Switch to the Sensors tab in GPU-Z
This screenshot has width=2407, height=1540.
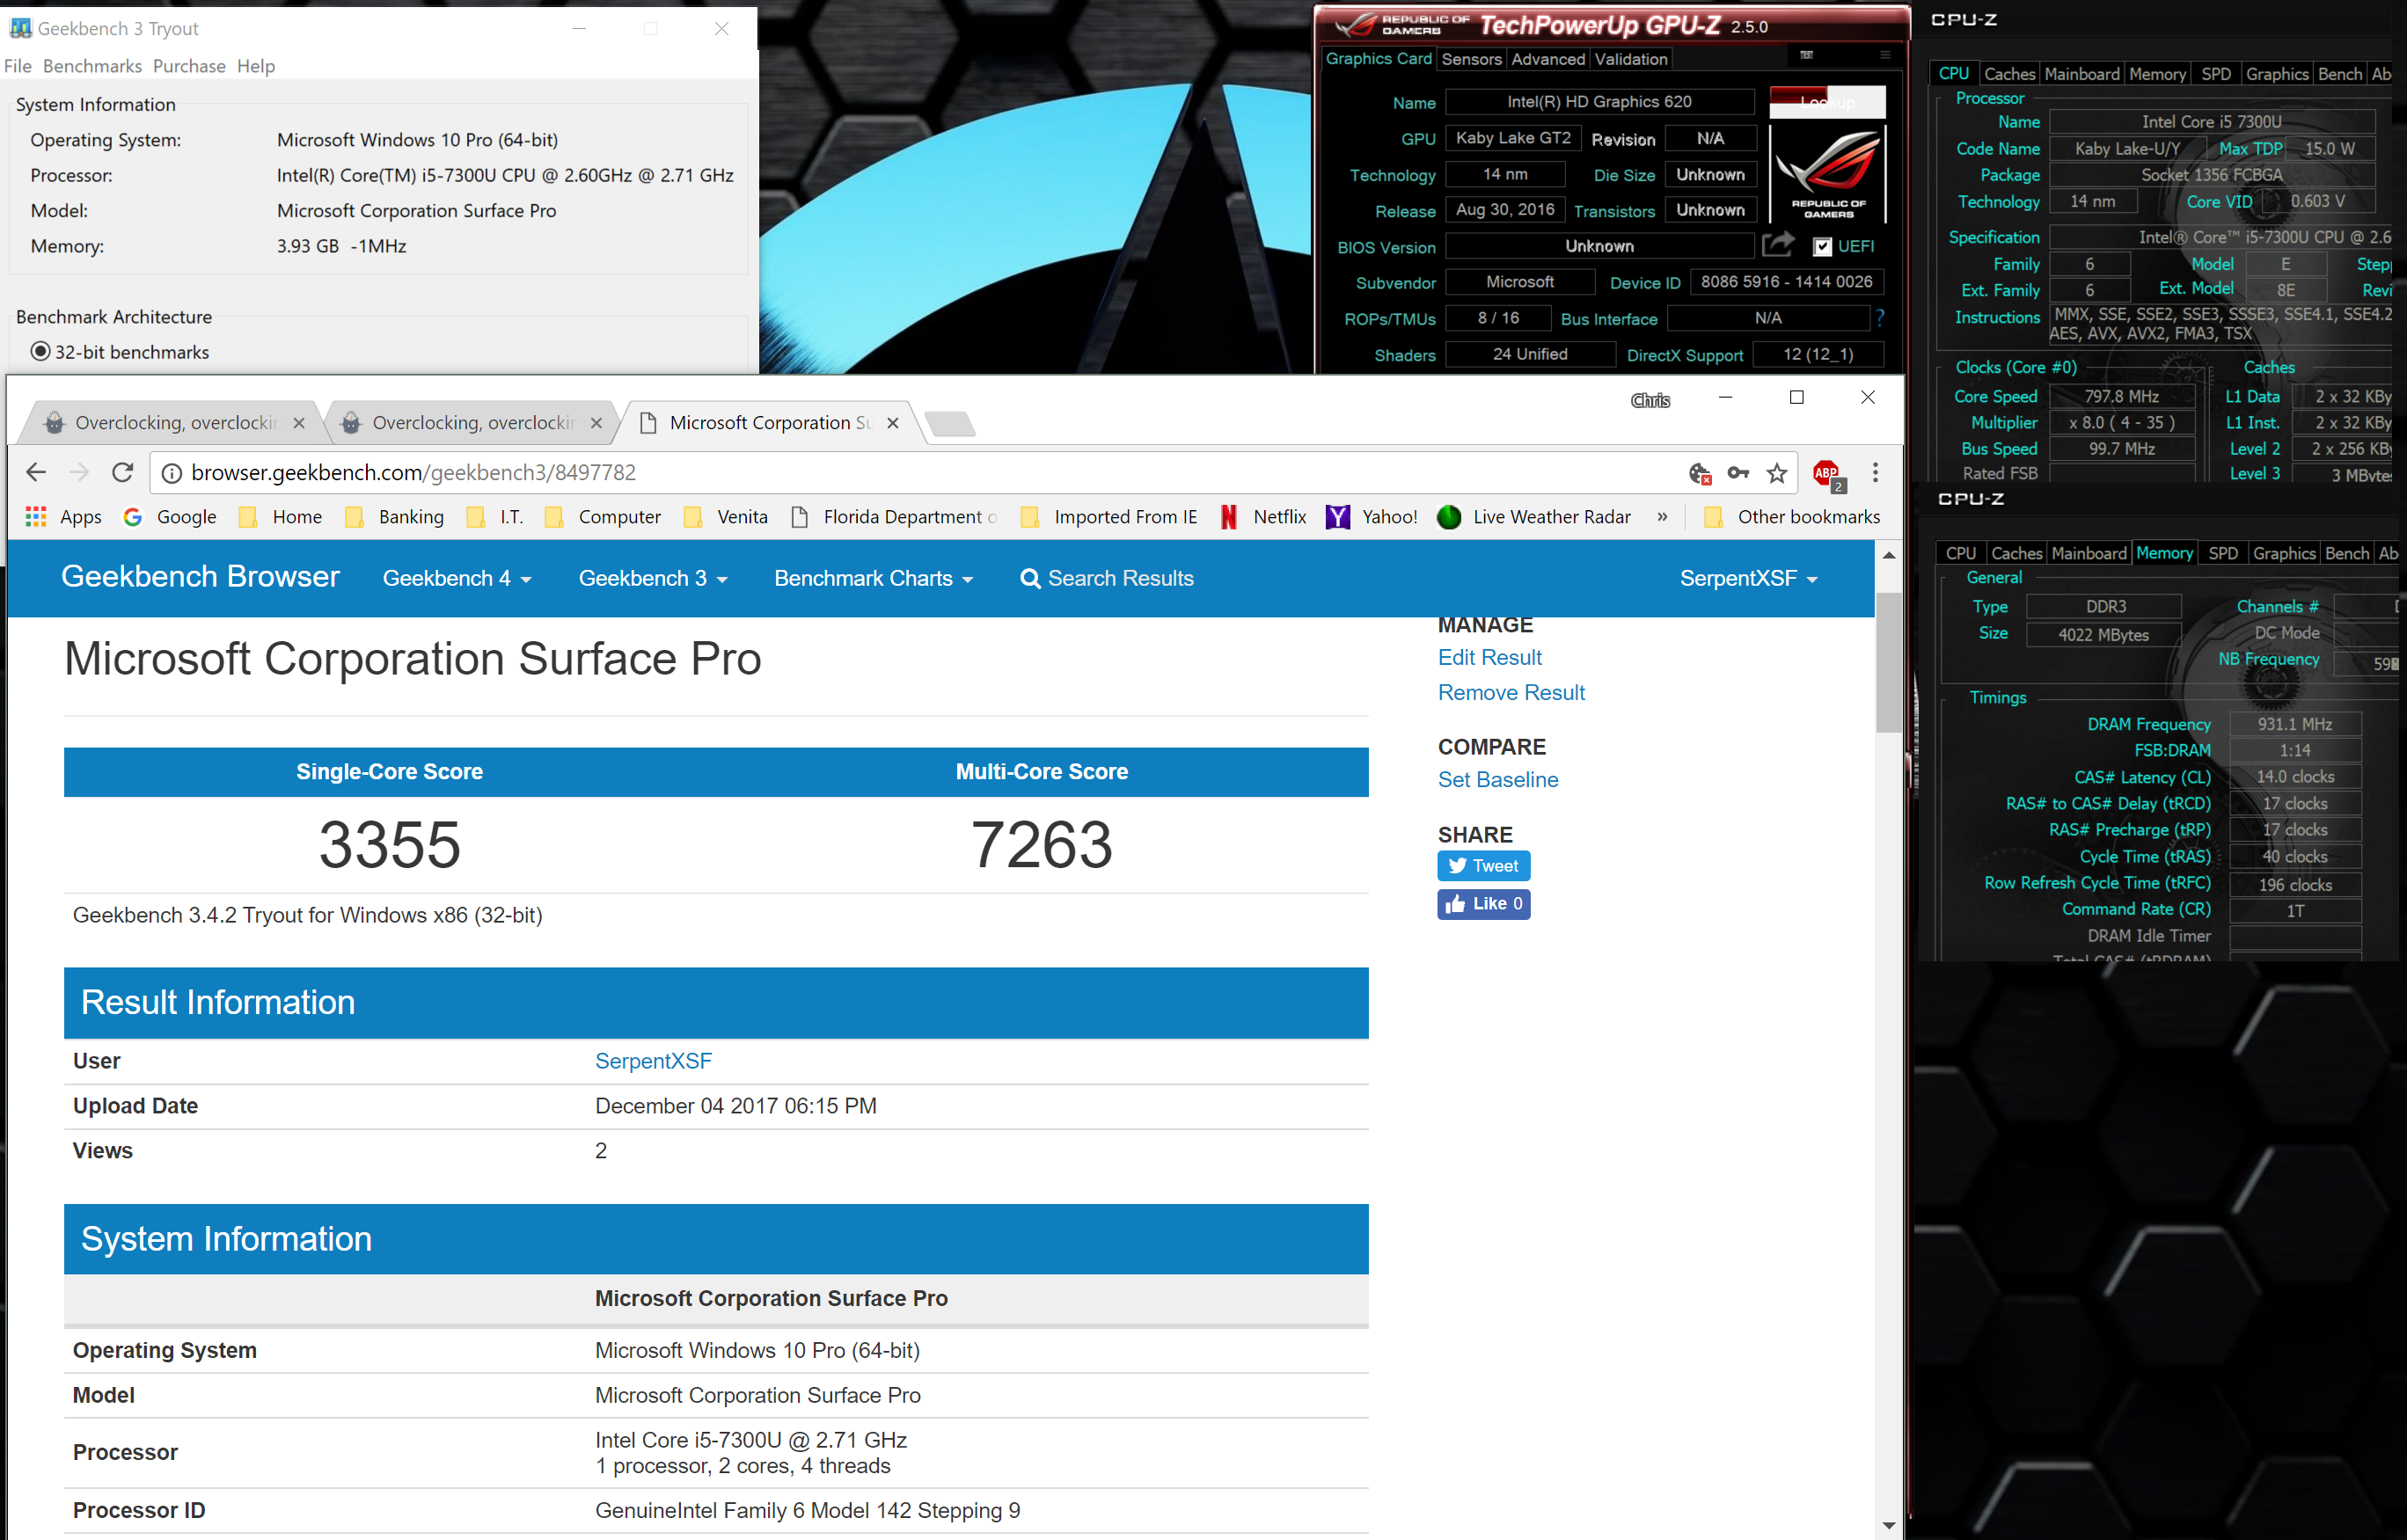point(1471,59)
